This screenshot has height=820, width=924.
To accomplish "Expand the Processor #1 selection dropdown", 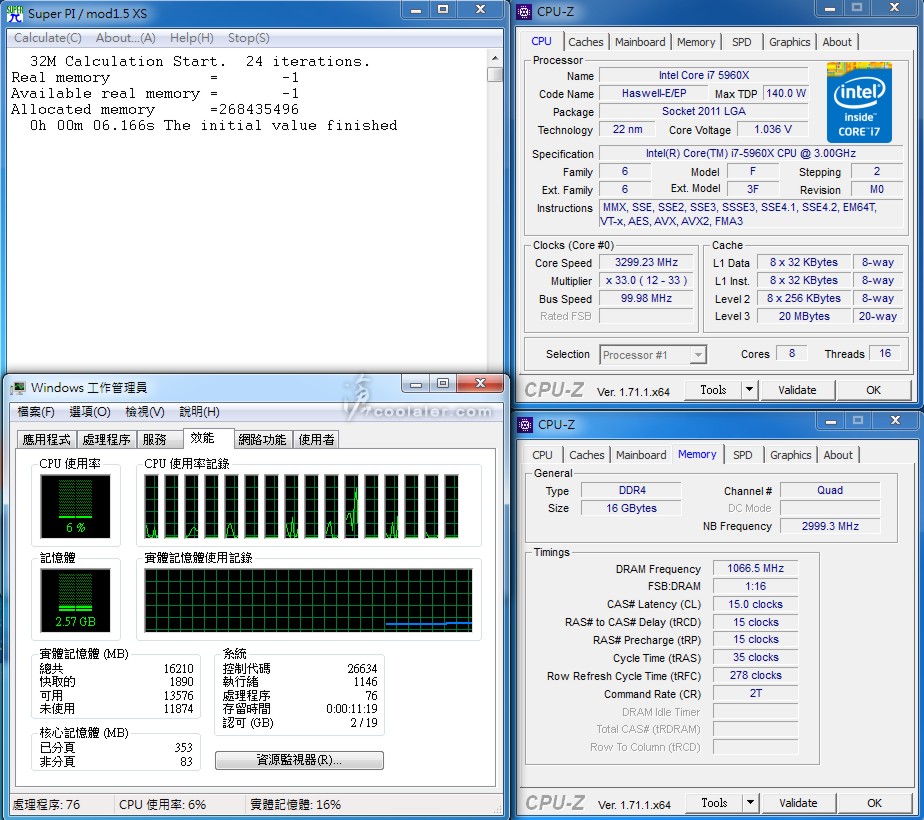I will (698, 355).
